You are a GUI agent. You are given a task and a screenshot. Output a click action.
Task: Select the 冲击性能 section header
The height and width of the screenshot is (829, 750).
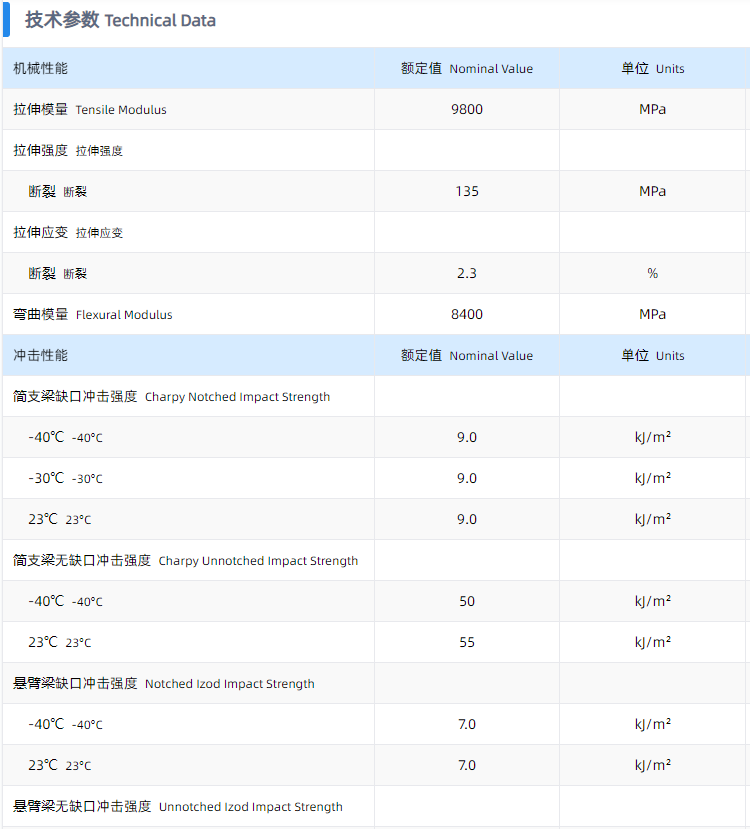click(41, 355)
